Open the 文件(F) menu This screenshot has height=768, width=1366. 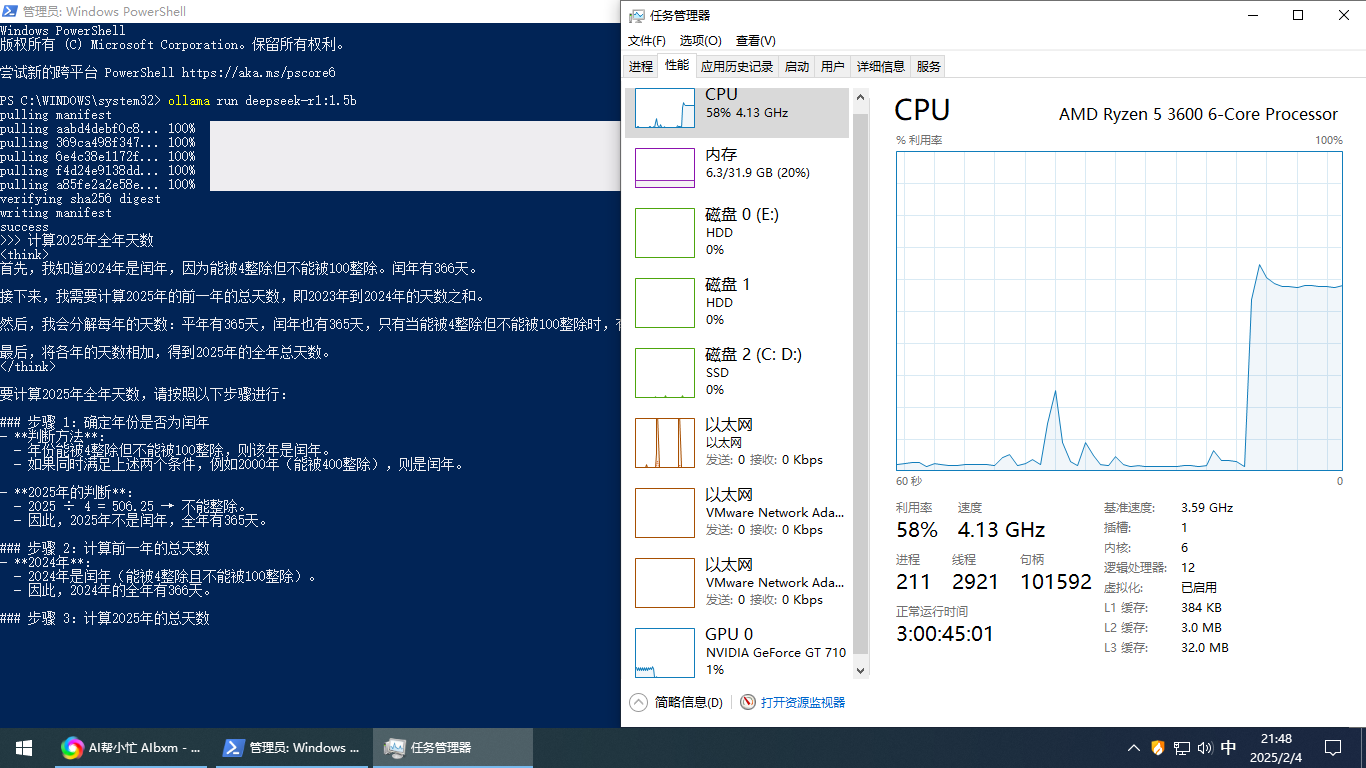(647, 41)
